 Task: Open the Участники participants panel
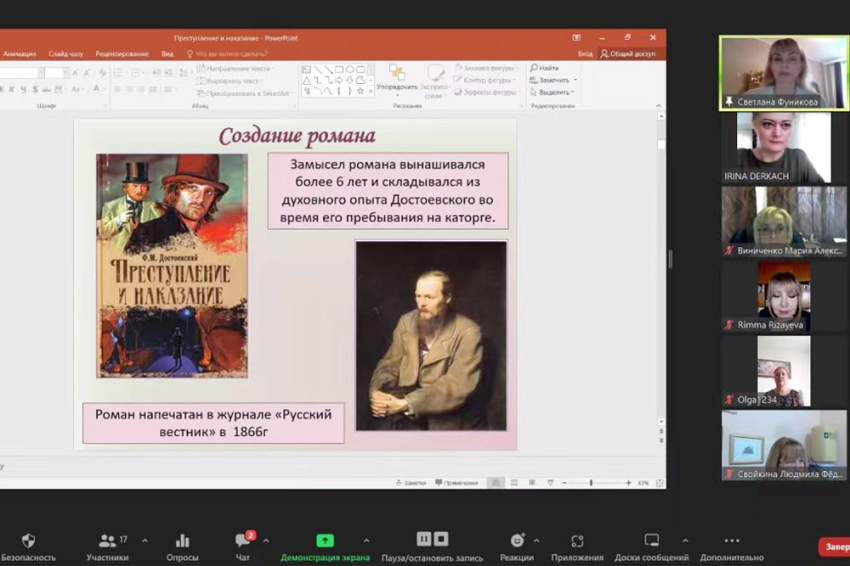pyautogui.click(x=107, y=541)
